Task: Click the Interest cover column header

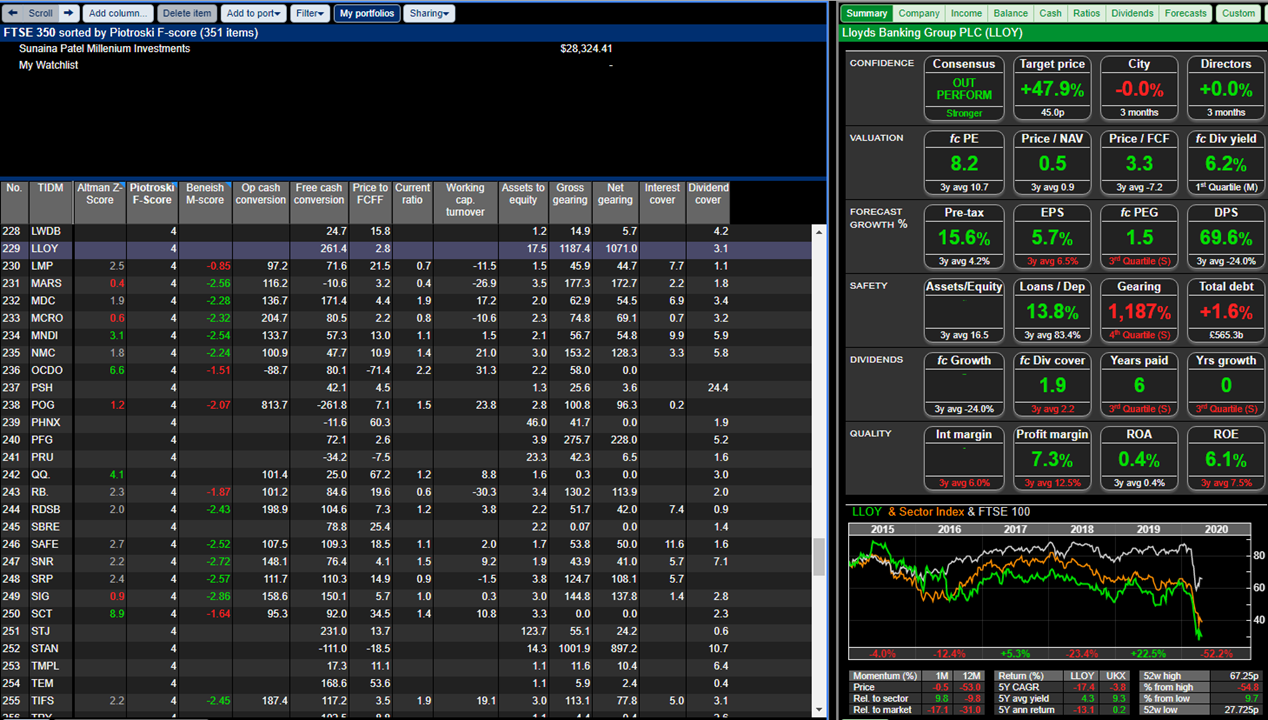Action: coord(662,201)
